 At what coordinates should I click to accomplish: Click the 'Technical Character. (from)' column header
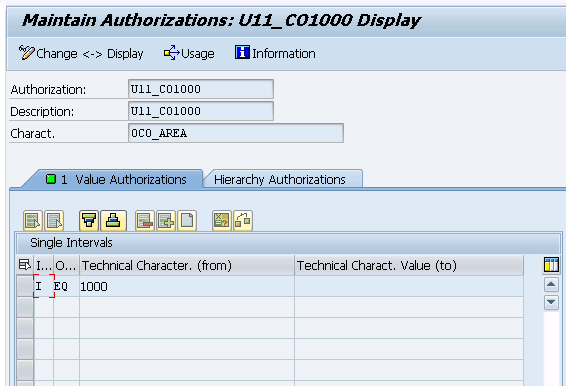tap(187, 266)
